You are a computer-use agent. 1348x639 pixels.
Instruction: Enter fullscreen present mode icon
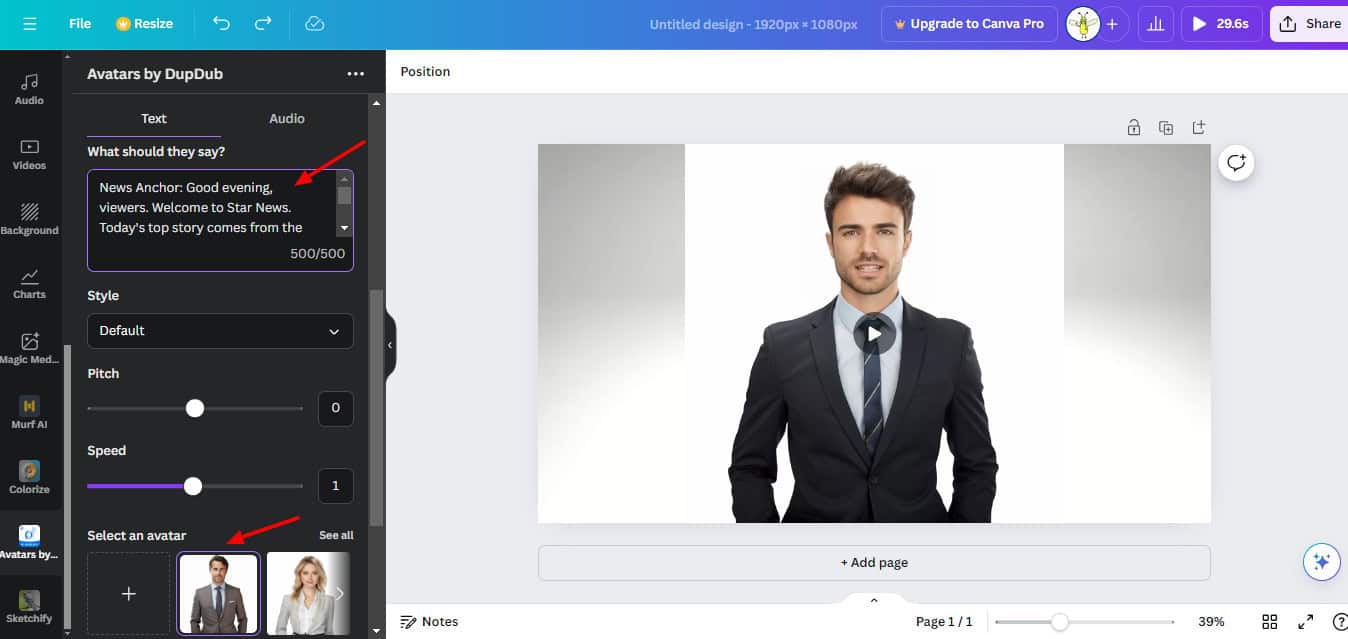[1305, 622]
